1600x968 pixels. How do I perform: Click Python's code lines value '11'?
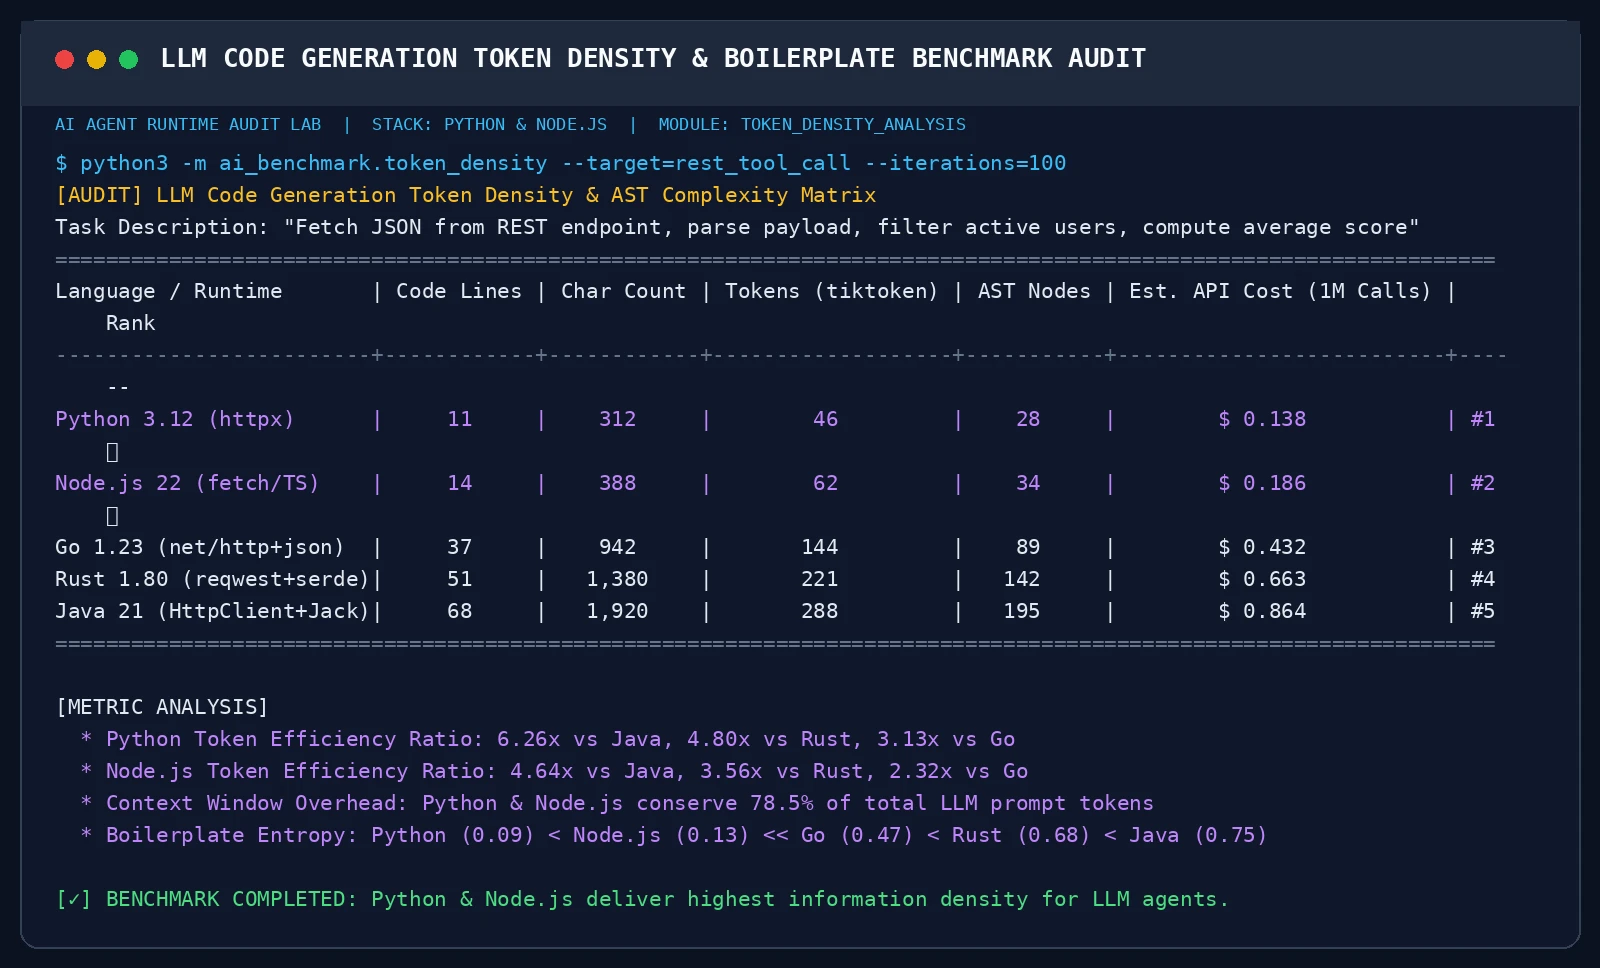460,419
